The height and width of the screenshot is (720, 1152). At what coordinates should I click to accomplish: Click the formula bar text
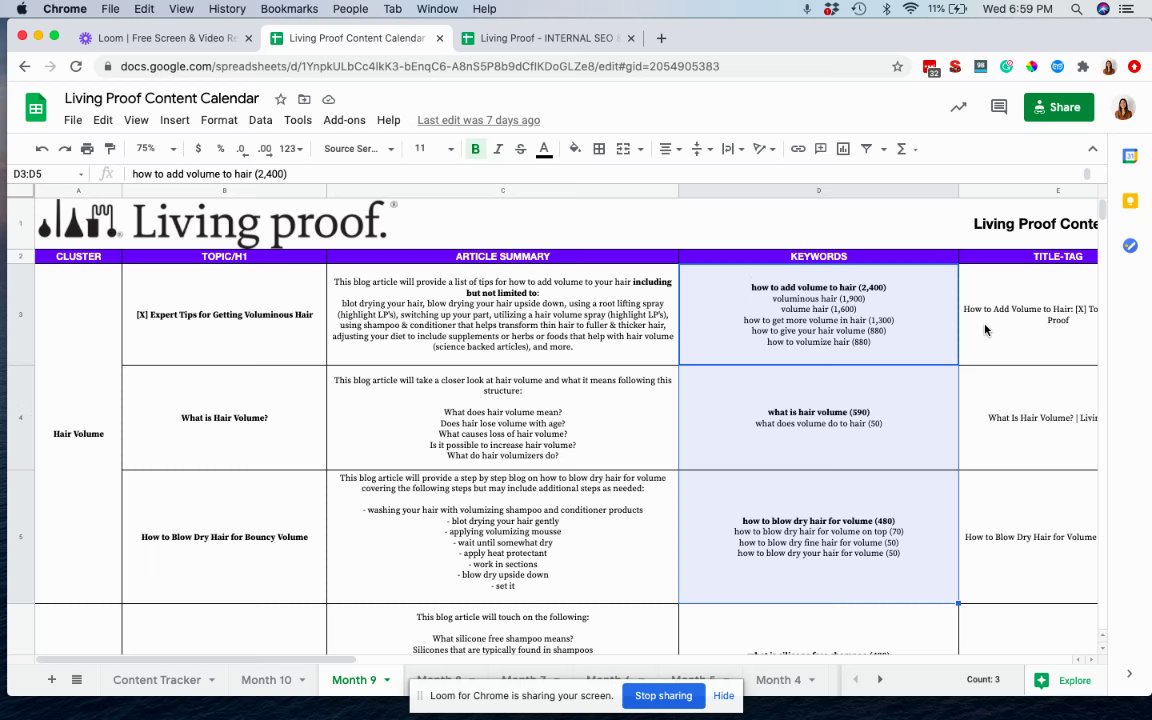pyautogui.click(x=209, y=174)
